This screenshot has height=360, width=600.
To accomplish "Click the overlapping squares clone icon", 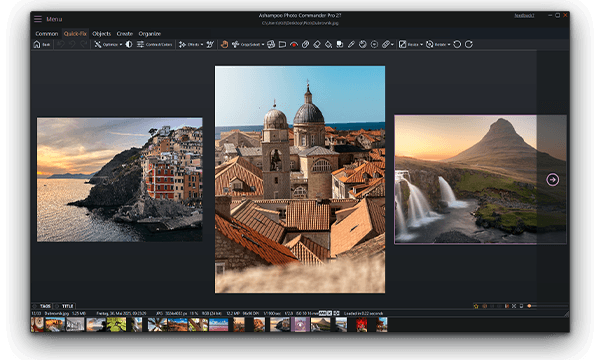I will [340, 44].
